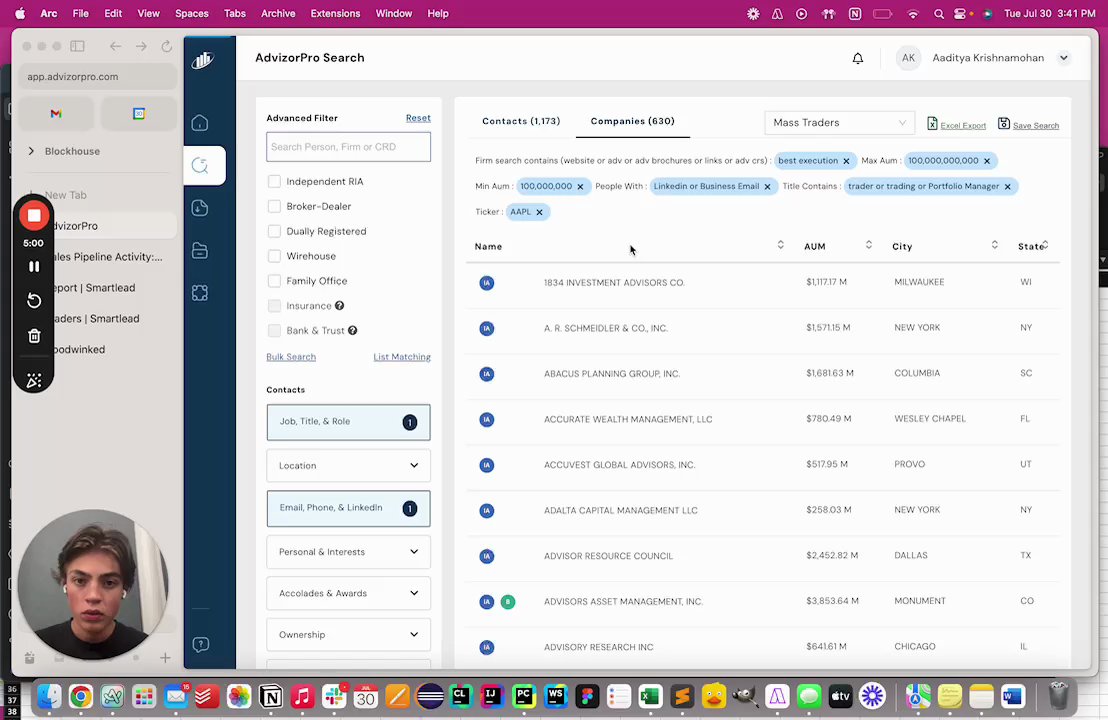Viewport: 1108px width, 720px height.
Task: Expand the Blockhouse folder in Arc sidebar
Action: 31,151
